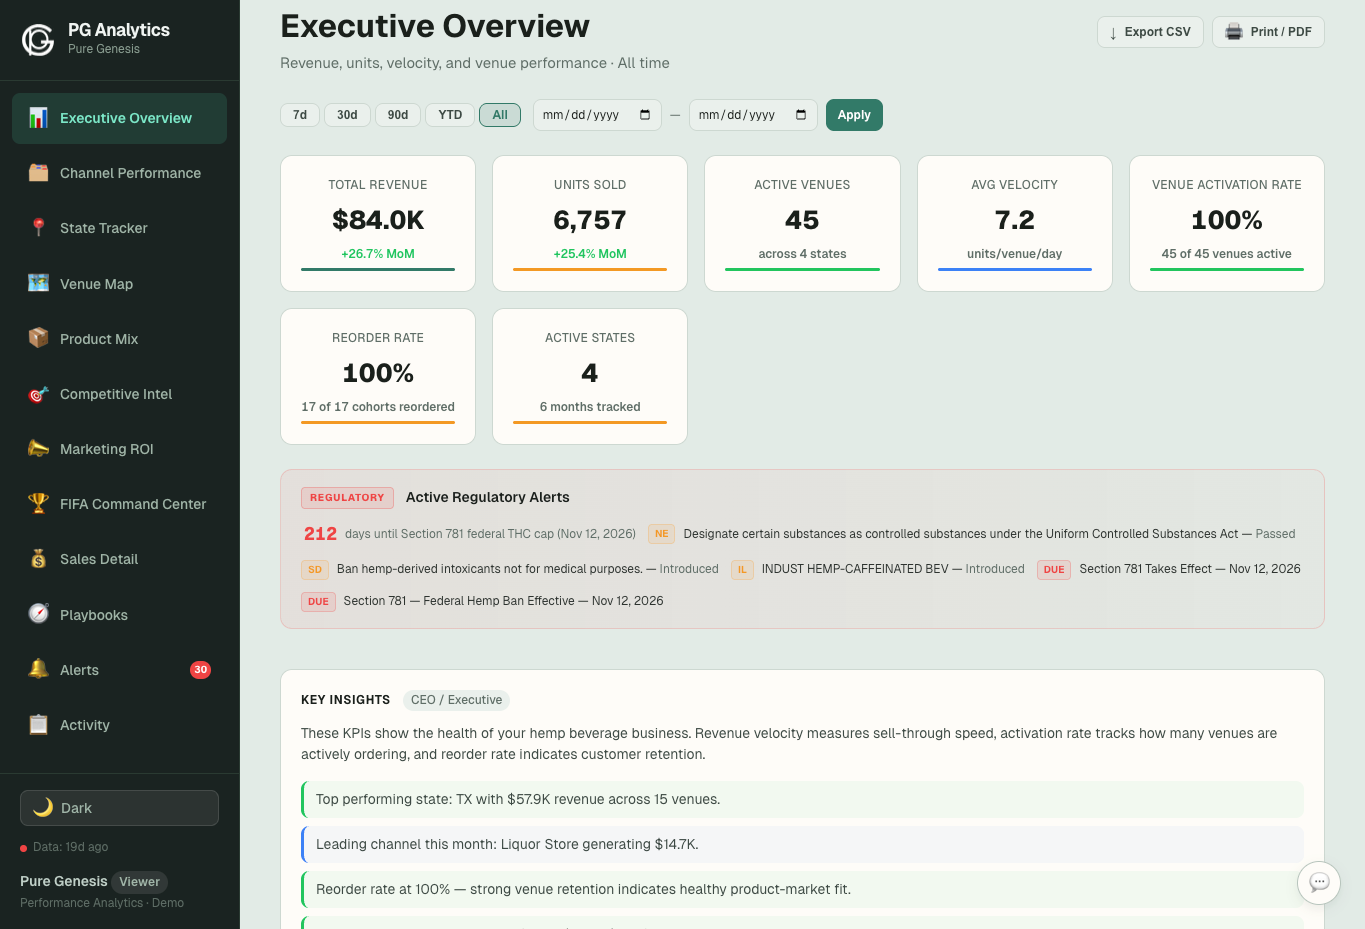Image resolution: width=1365 pixels, height=929 pixels.
Task: Open the Venue Map icon in the sidebar
Action: pos(36,283)
